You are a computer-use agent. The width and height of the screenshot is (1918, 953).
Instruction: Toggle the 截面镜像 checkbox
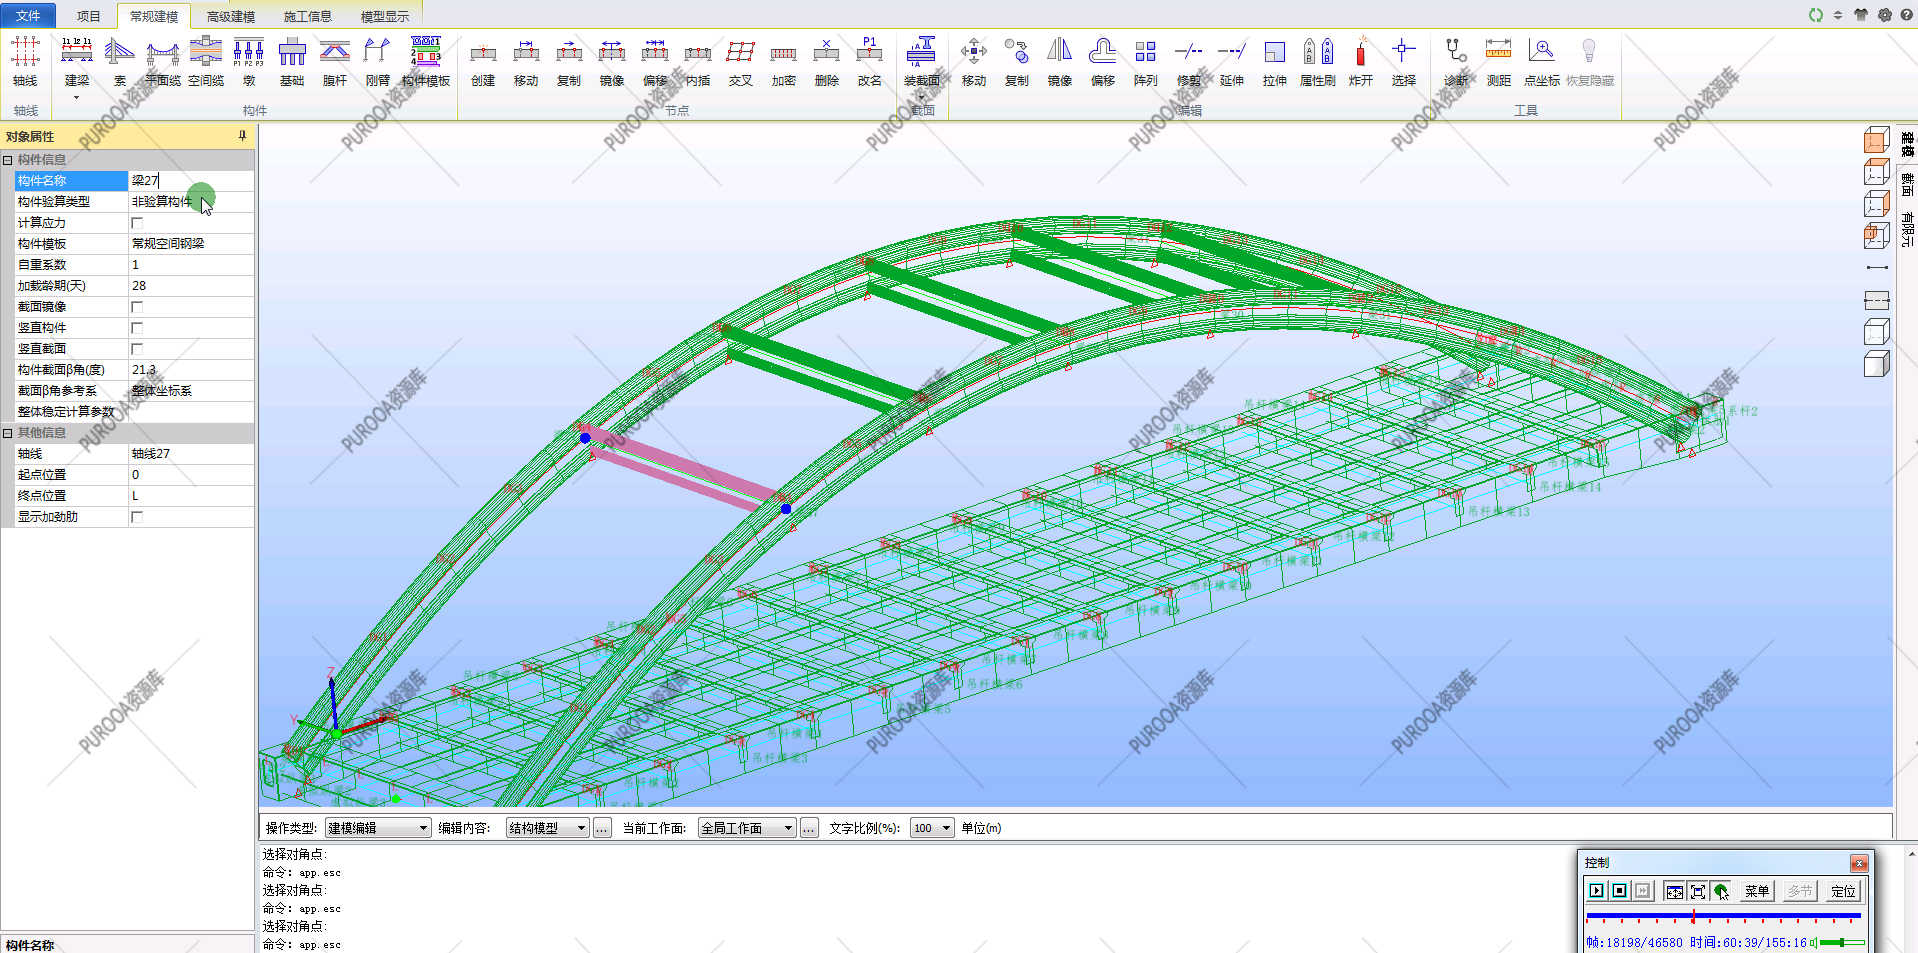137,307
